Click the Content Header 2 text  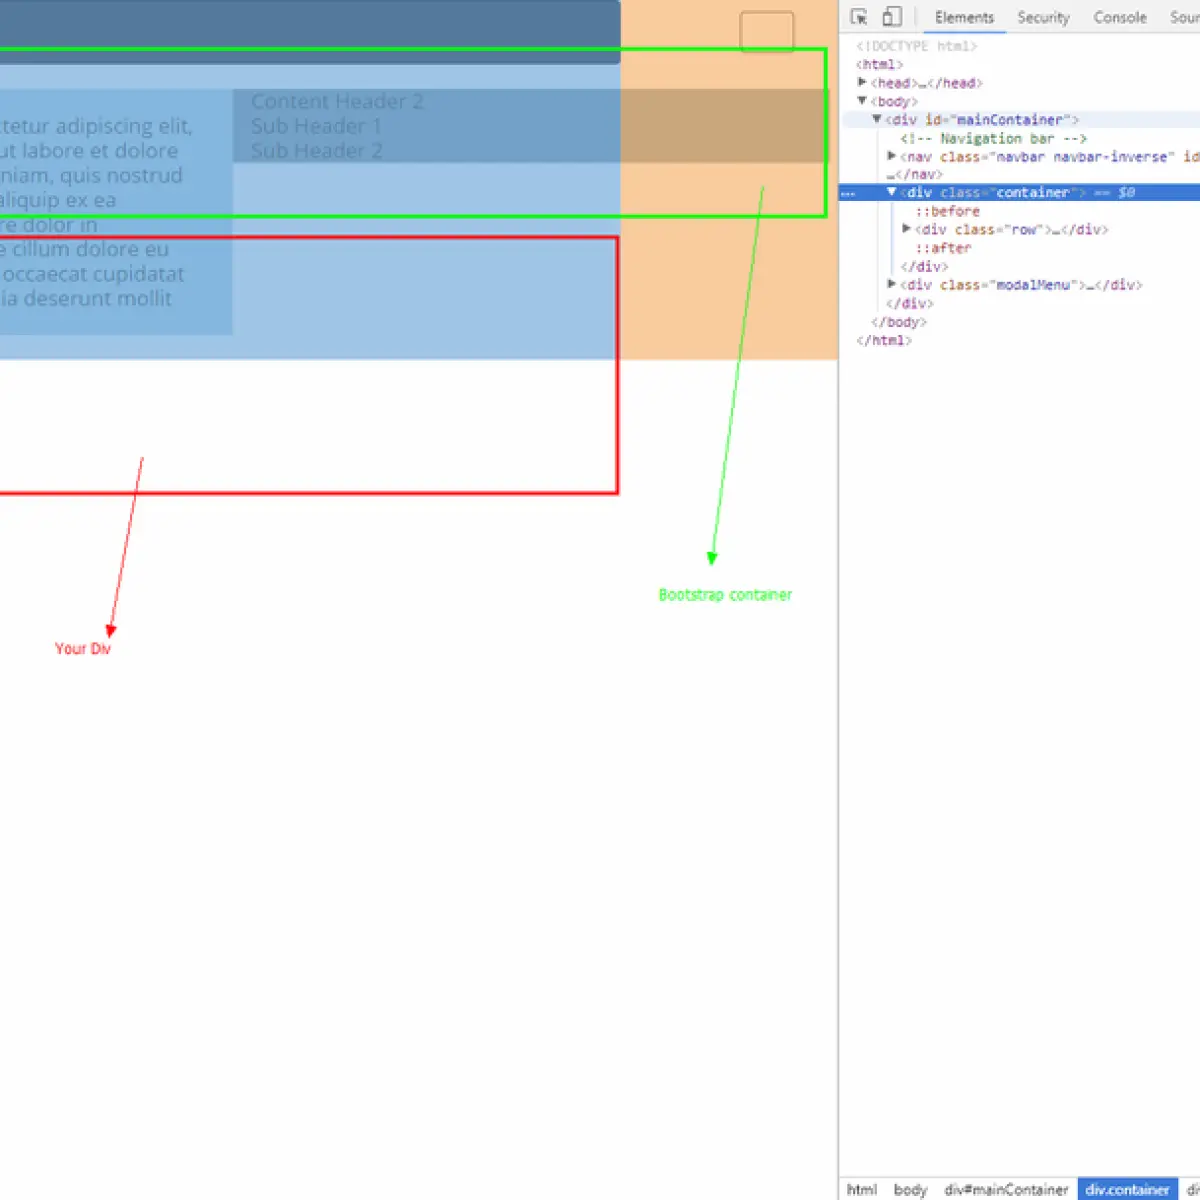coord(337,101)
